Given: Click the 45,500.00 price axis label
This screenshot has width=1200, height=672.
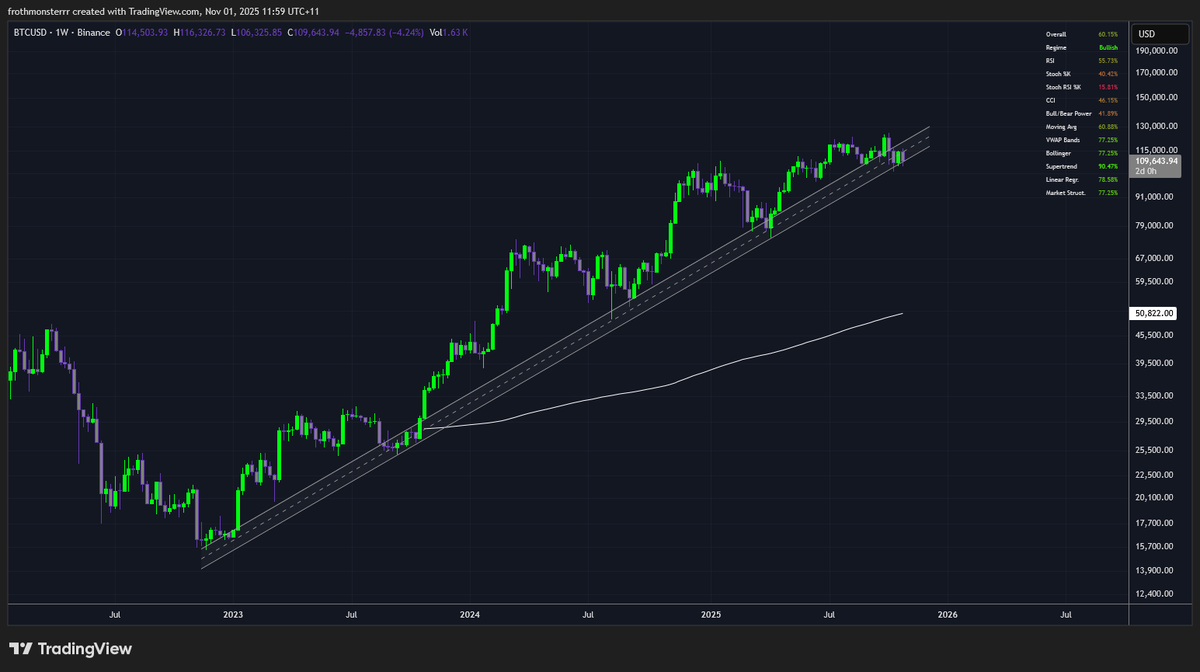Looking at the screenshot, I should click(x=1156, y=336).
